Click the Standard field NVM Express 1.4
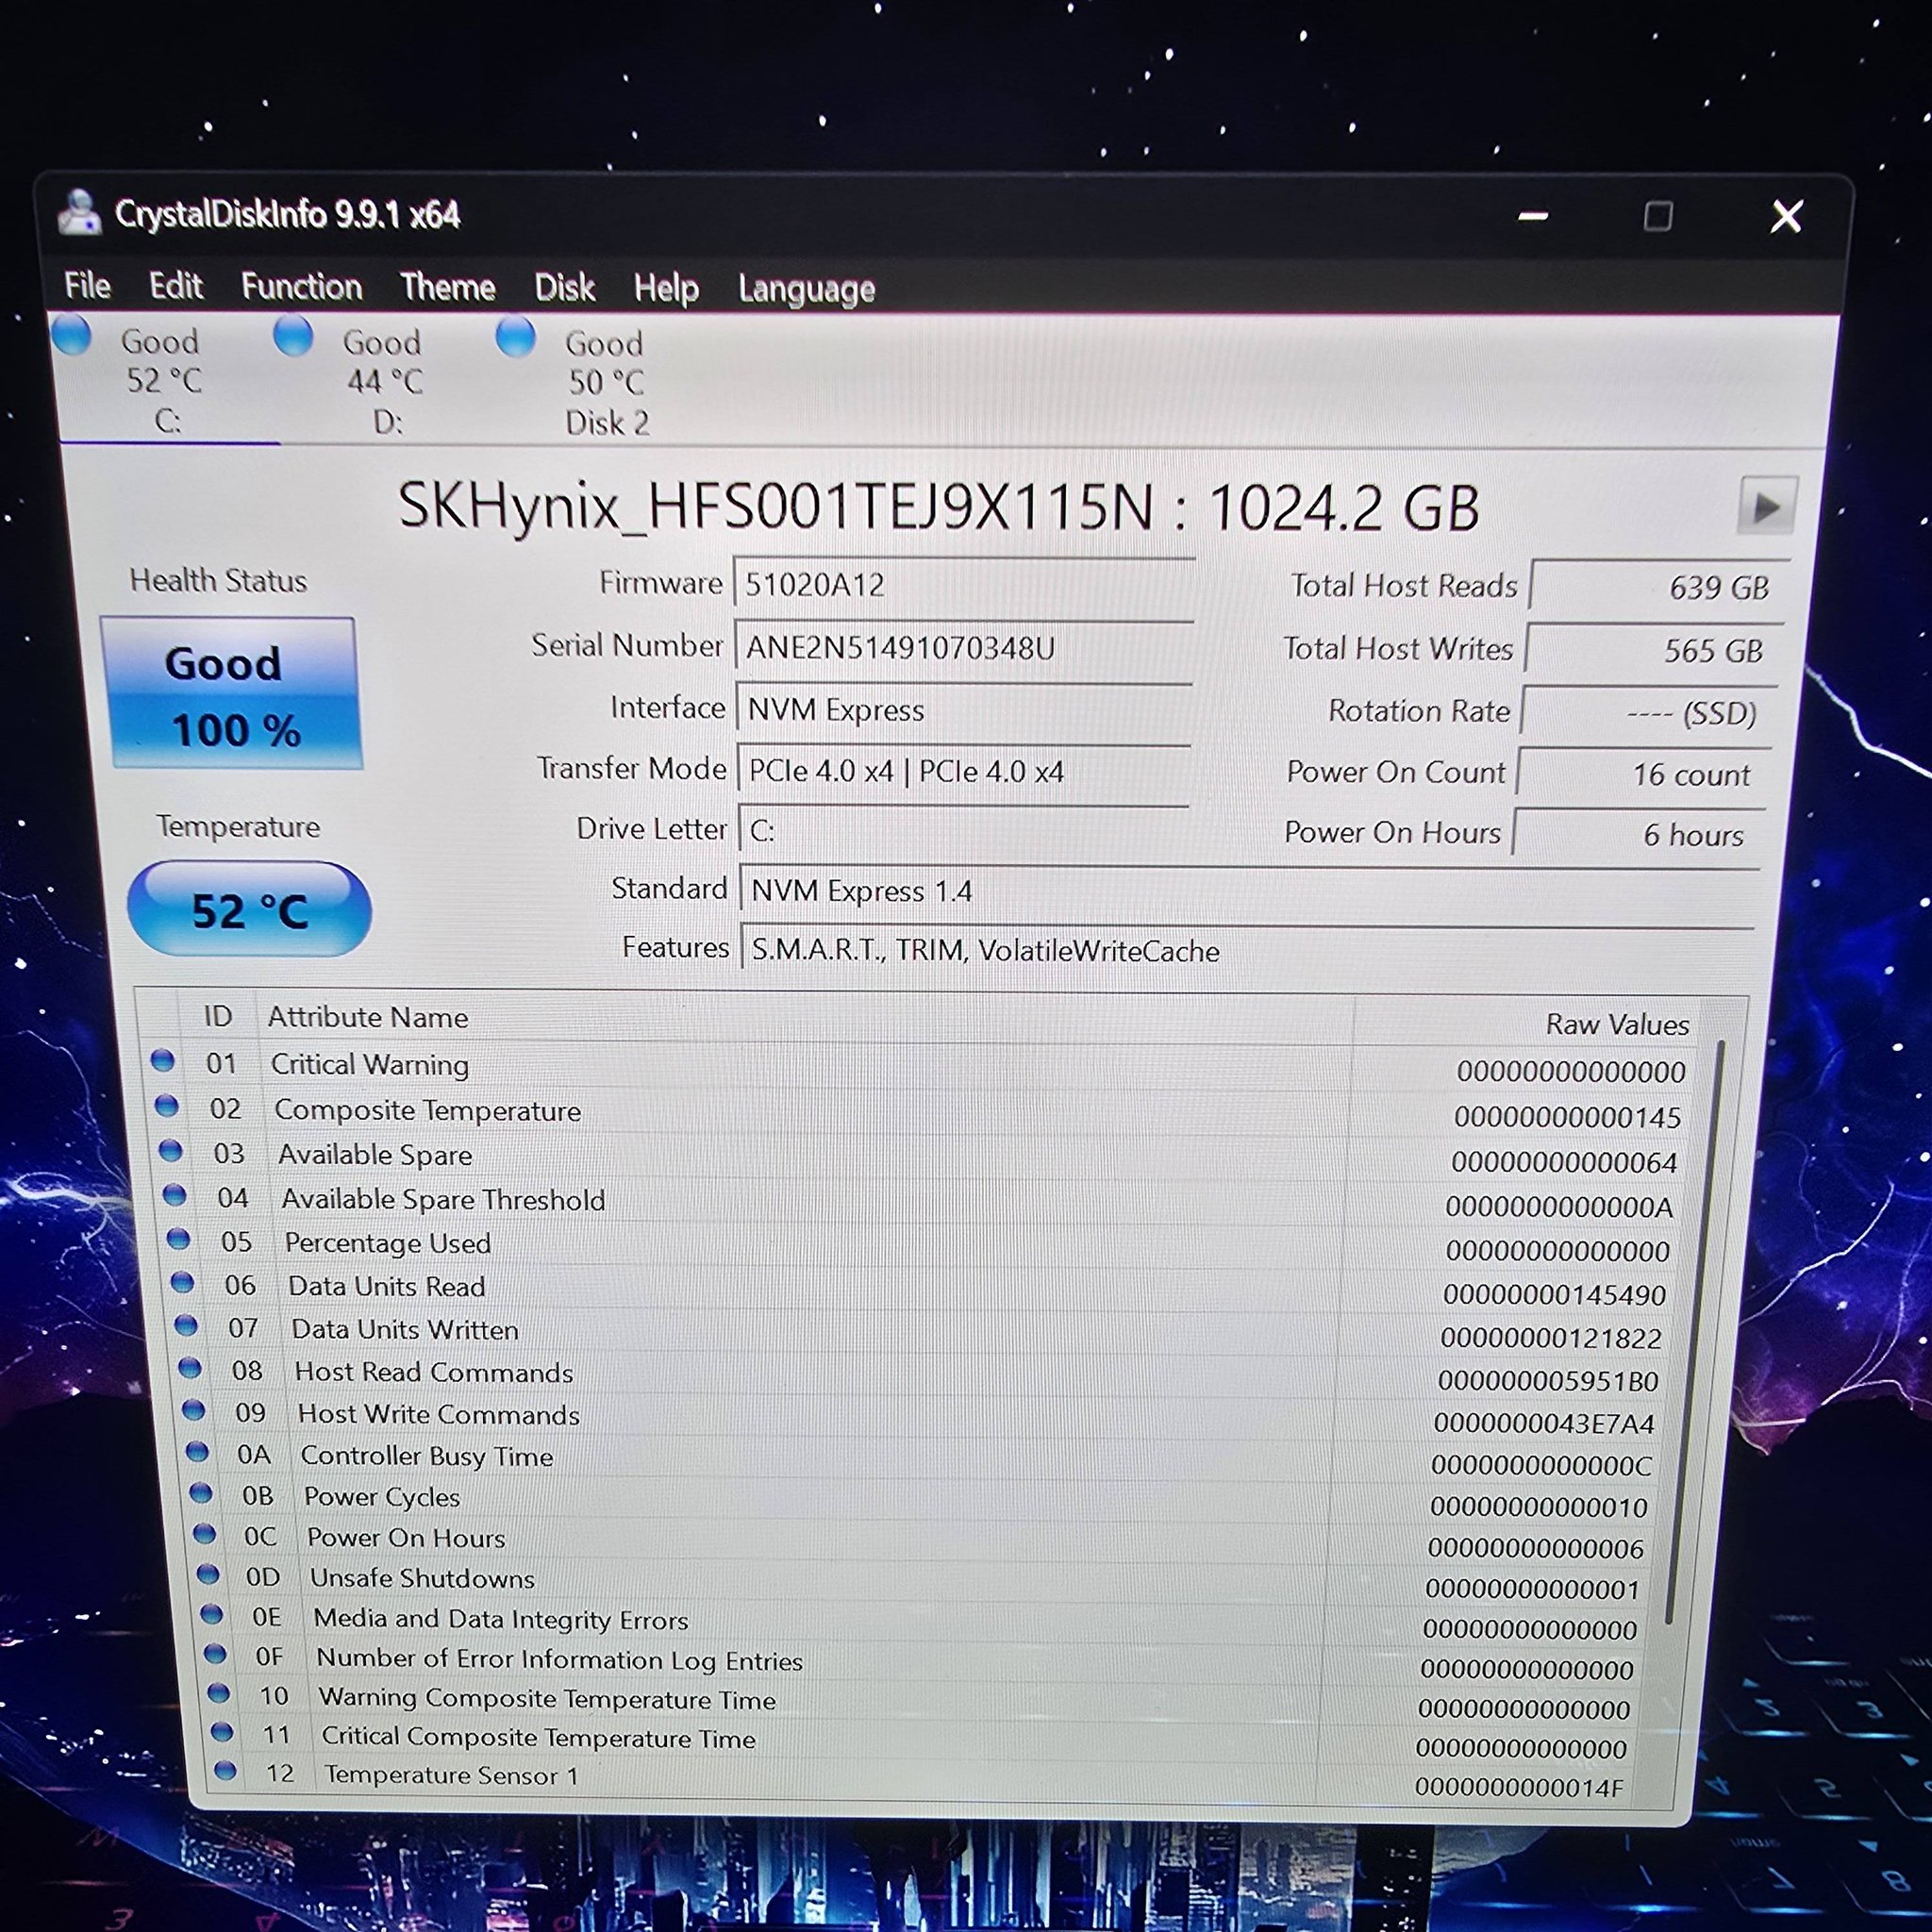The height and width of the screenshot is (1932, 1932). click(1248, 891)
